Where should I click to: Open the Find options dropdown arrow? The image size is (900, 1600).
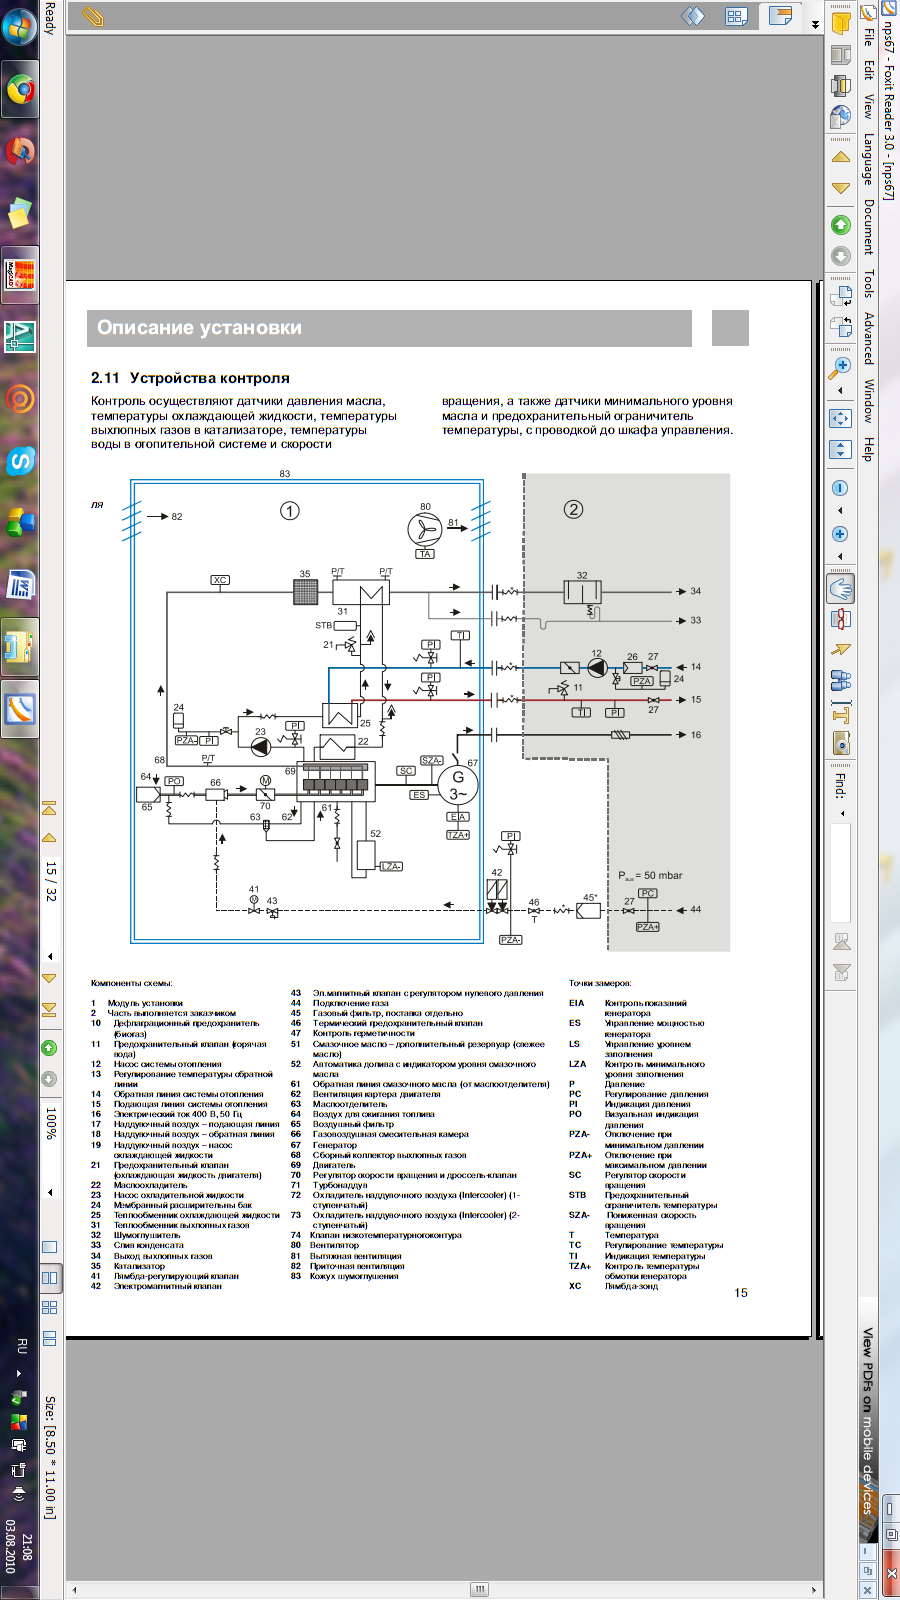[841, 813]
